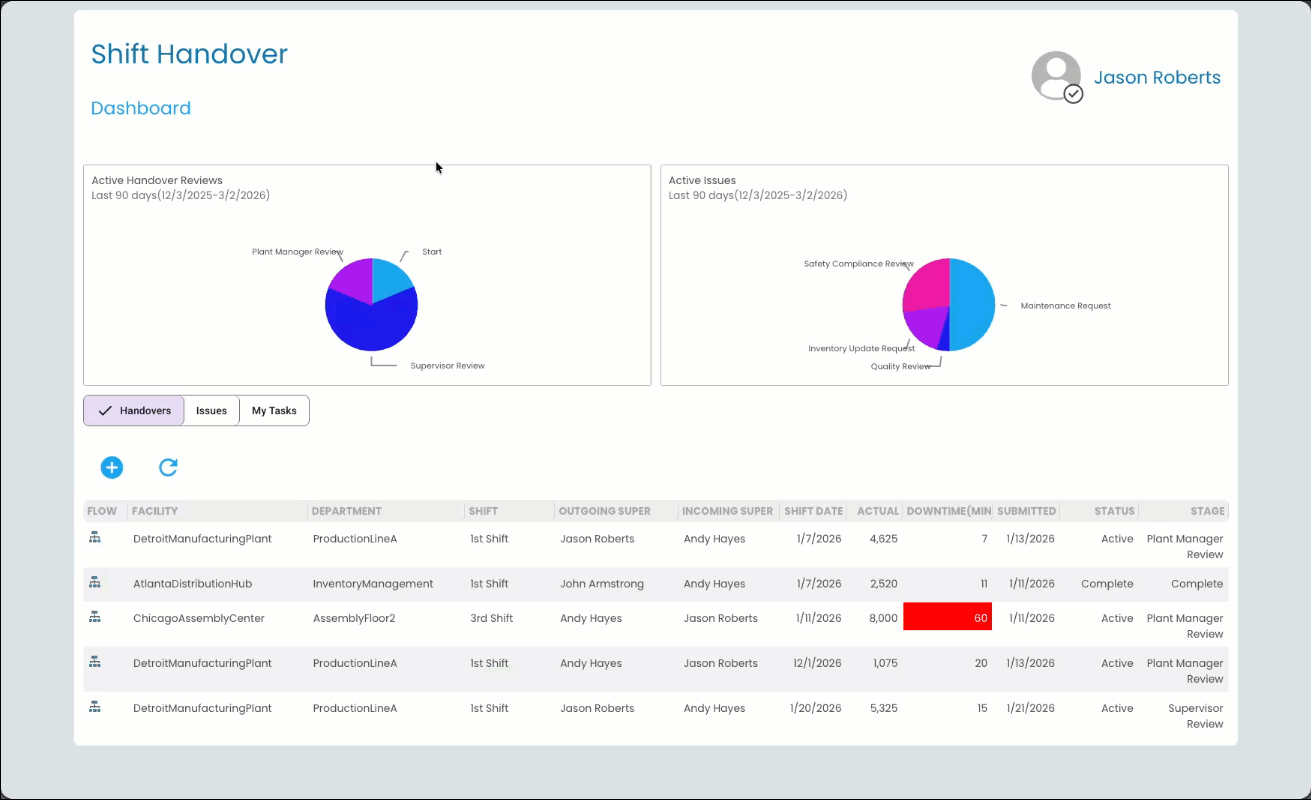Open flow icon for 12/1/2026 Detroit row

[x=95, y=662]
